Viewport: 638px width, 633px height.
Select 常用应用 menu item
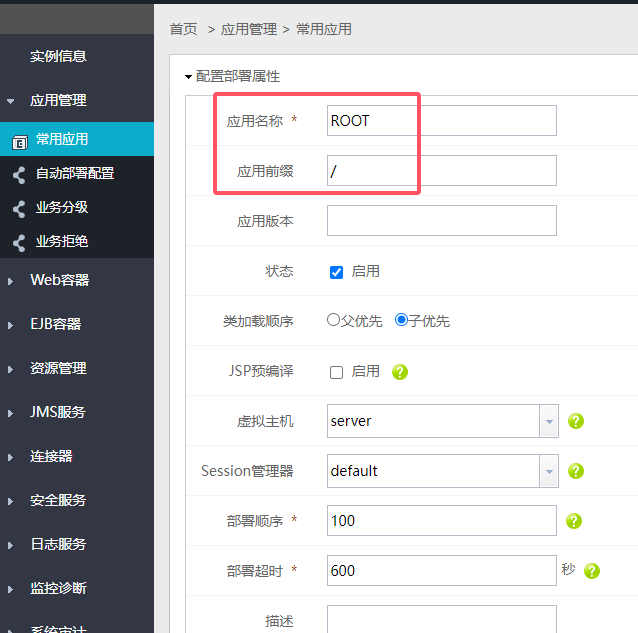coord(77,139)
